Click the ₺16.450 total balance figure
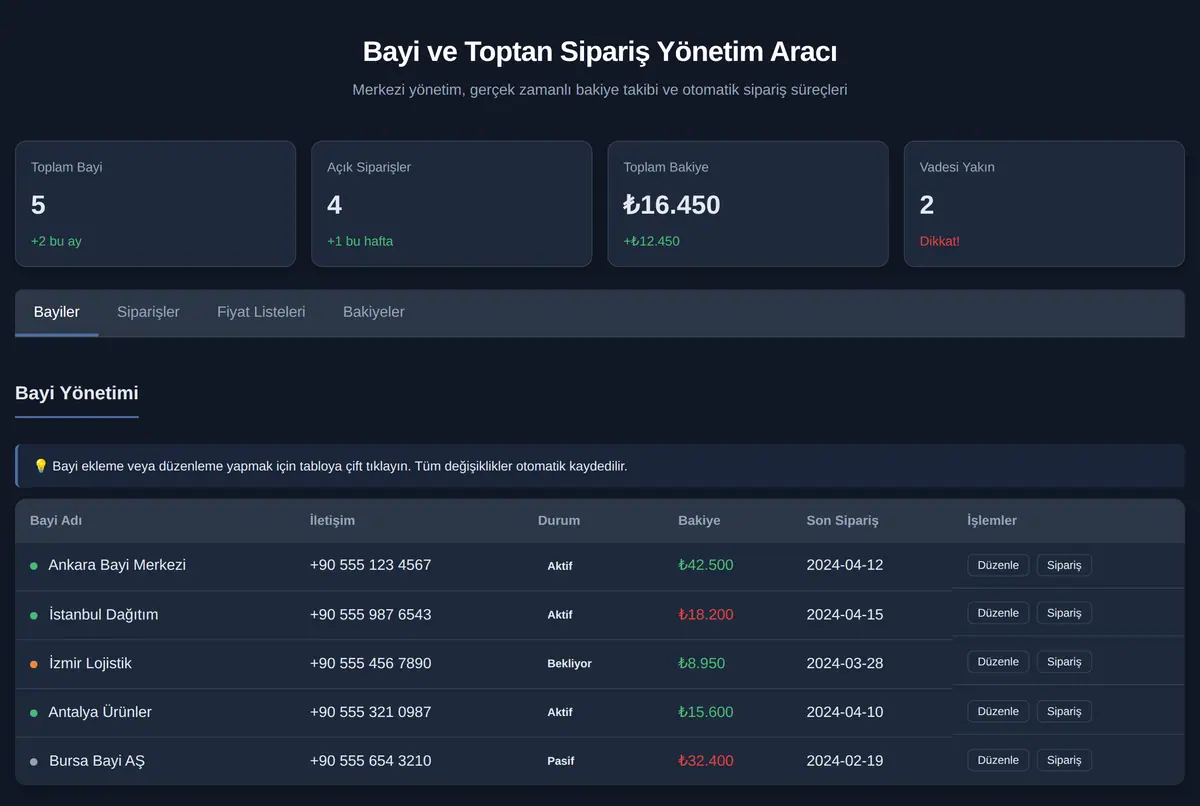Image resolution: width=1200 pixels, height=806 pixels. click(x=672, y=205)
